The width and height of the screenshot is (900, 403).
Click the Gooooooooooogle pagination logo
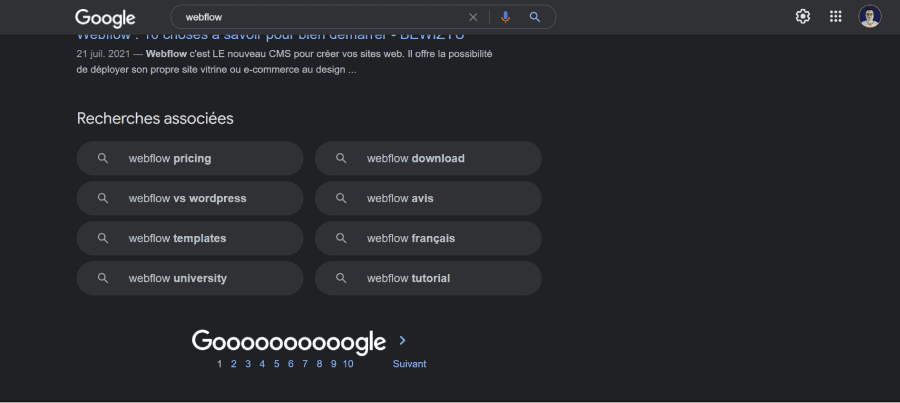click(289, 343)
